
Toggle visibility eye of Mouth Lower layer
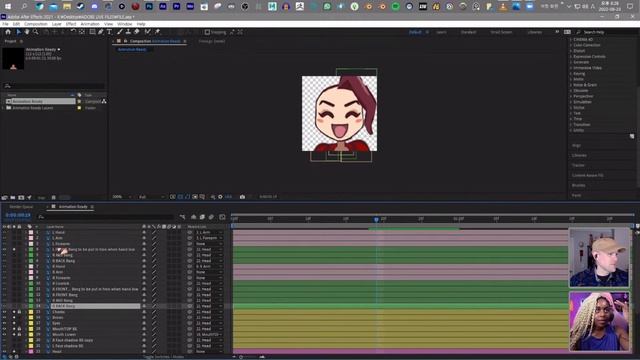pos(4,335)
